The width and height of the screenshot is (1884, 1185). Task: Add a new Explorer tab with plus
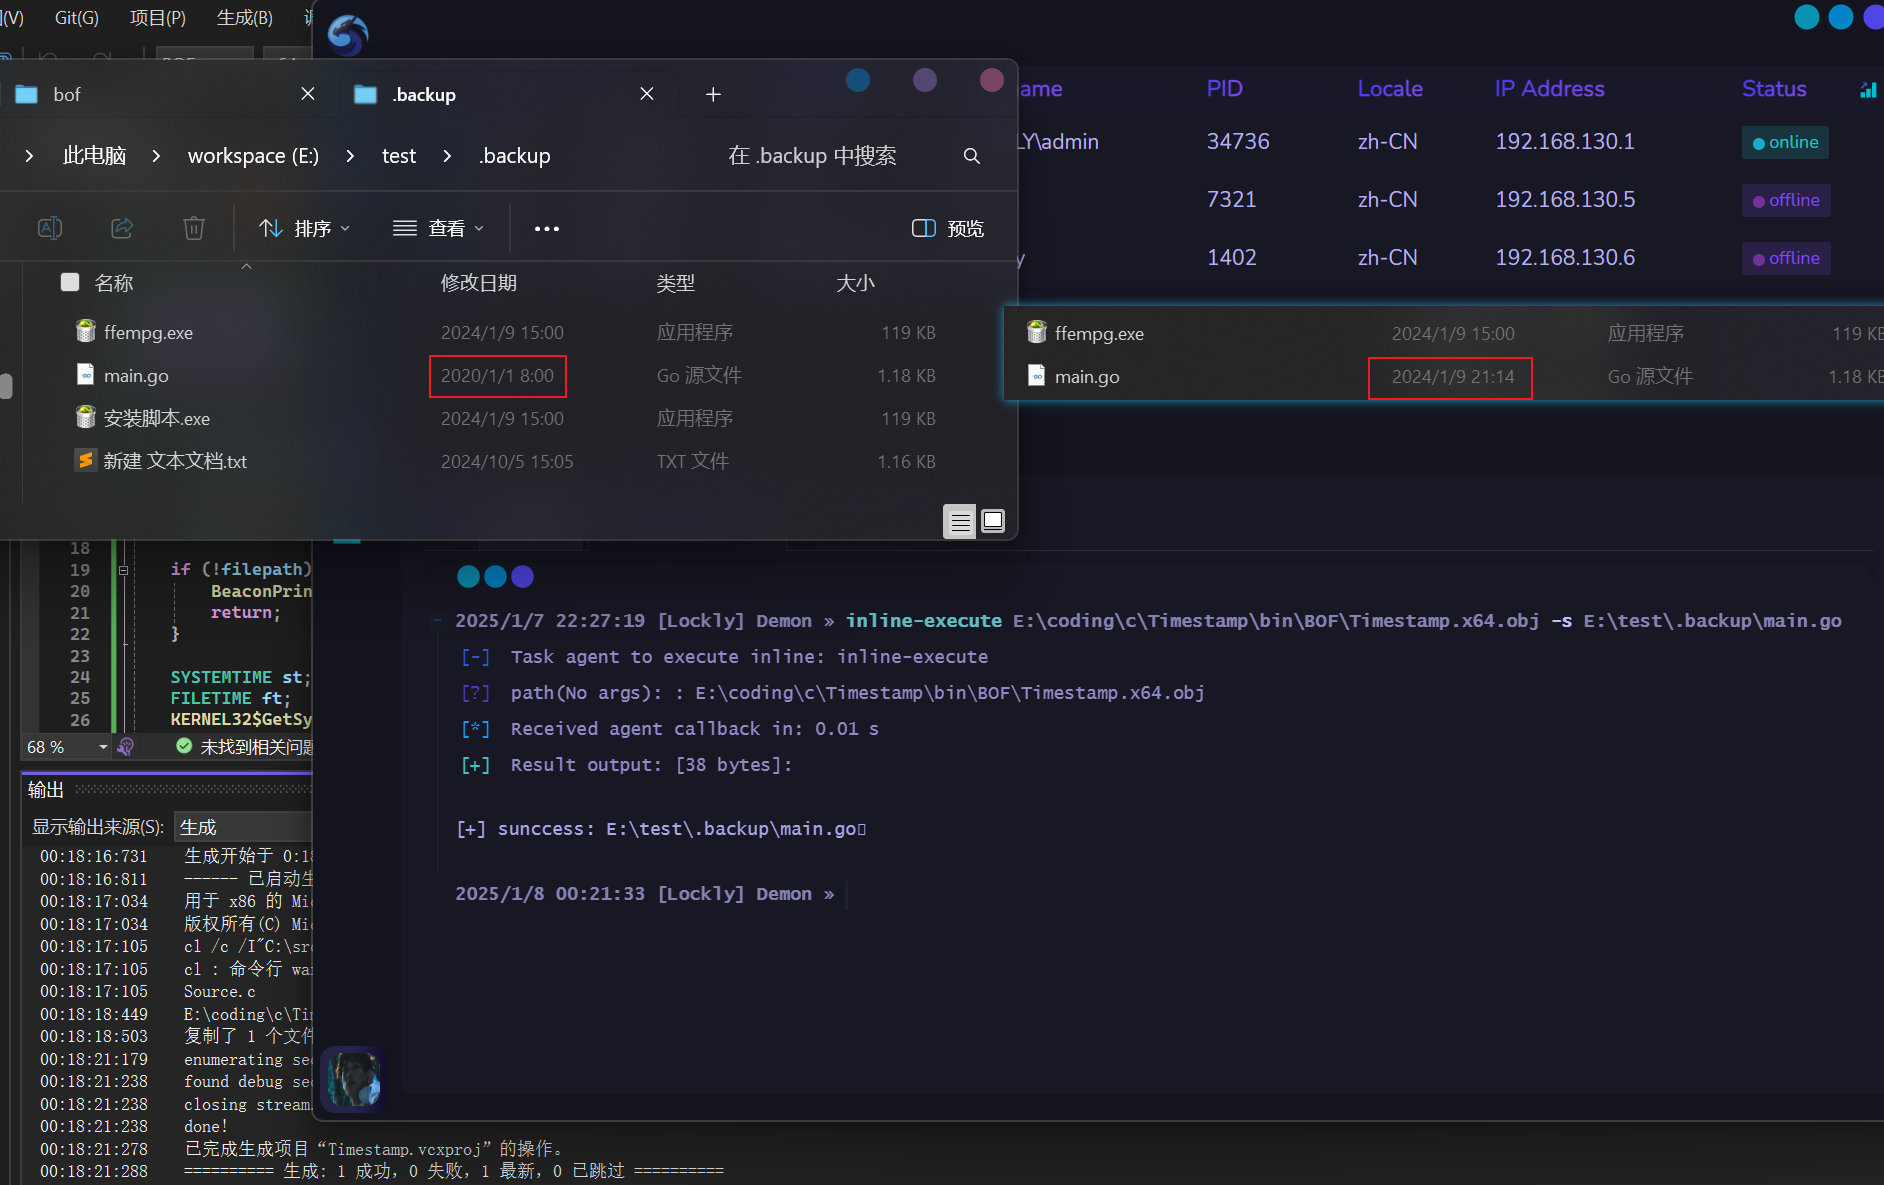713,94
